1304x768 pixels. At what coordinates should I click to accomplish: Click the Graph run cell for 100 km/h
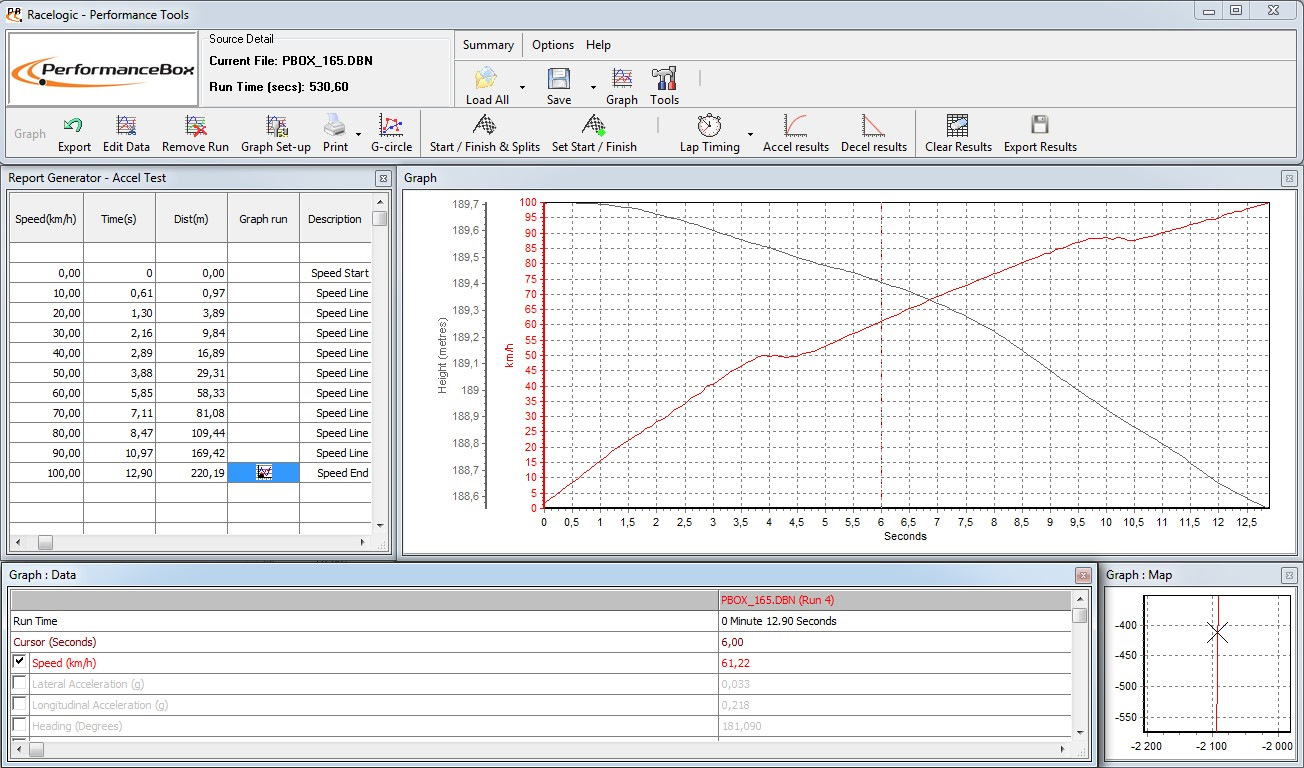click(x=264, y=473)
